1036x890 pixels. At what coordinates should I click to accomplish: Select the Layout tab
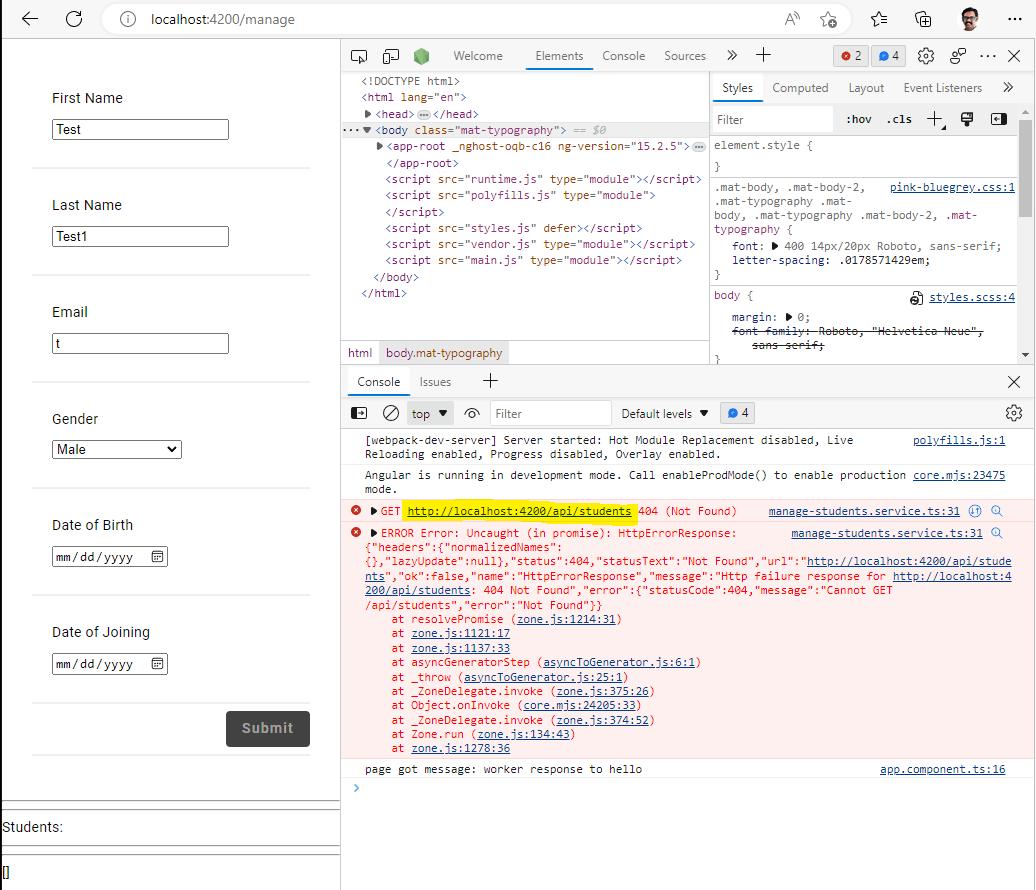tap(866, 88)
